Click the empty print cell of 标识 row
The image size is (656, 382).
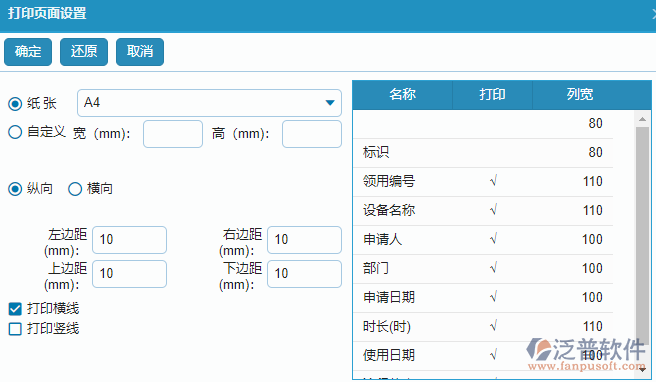tap(493, 152)
